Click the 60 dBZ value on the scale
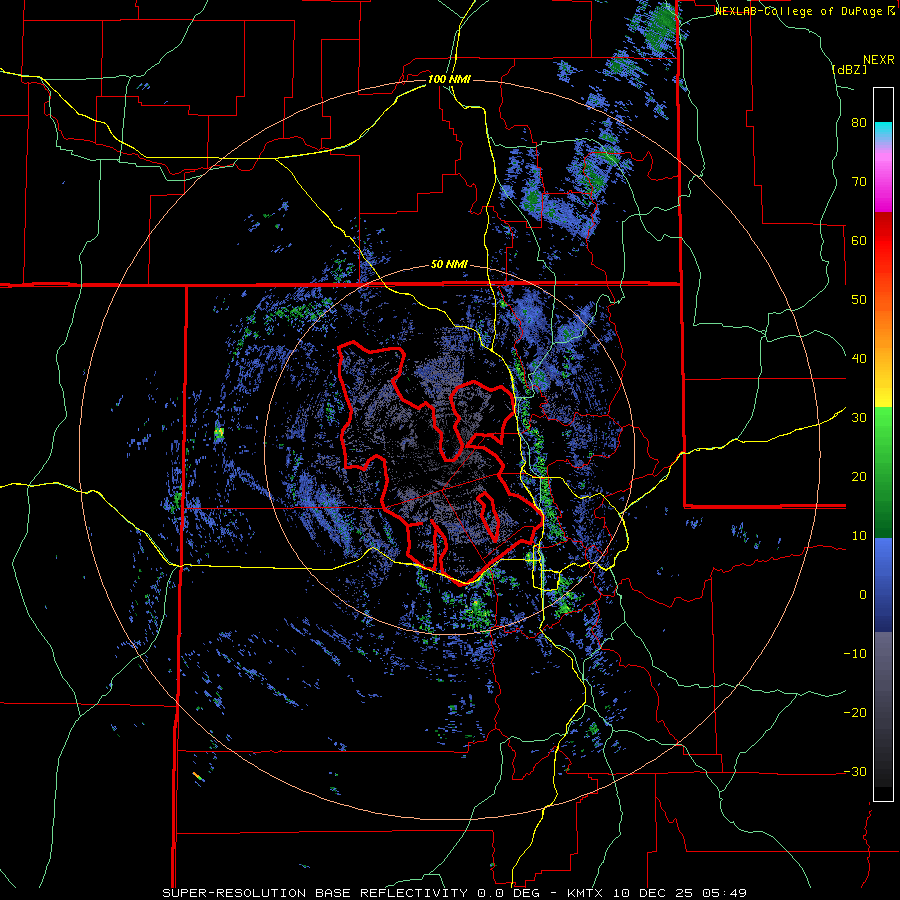This screenshot has height=900, width=900. point(859,240)
